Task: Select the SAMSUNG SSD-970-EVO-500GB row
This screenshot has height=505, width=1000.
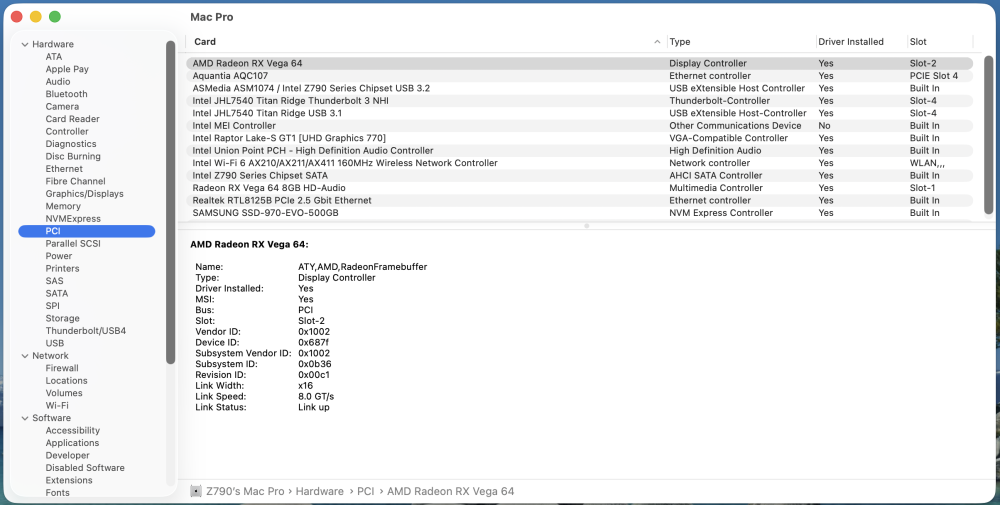Action: click(579, 213)
